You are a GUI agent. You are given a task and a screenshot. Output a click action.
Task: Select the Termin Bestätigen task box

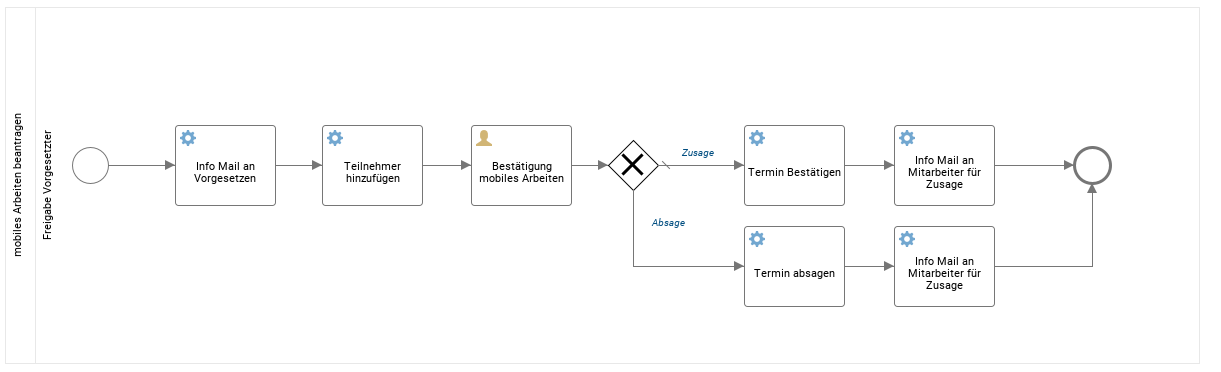(x=794, y=165)
